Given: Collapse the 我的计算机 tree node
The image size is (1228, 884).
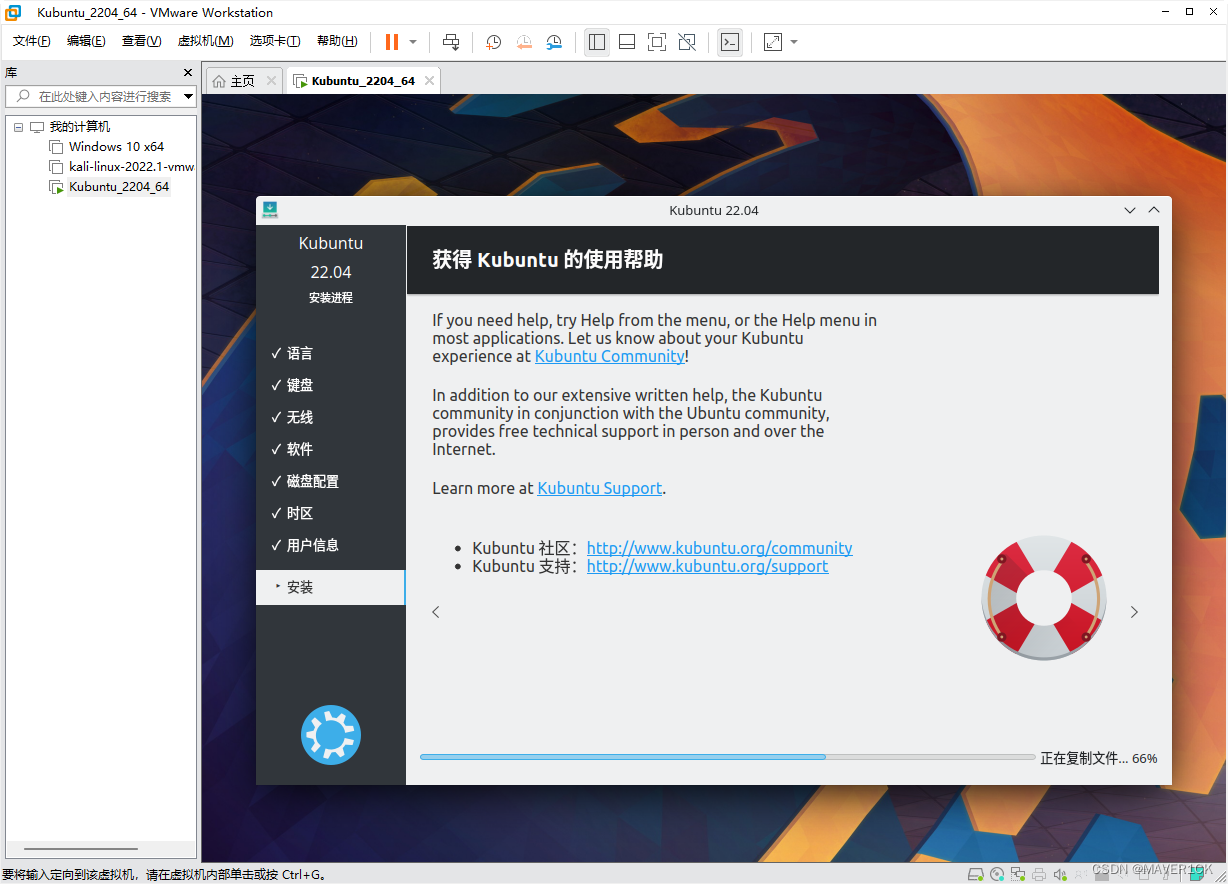Looking at the screenshot, I should [18, 127].
